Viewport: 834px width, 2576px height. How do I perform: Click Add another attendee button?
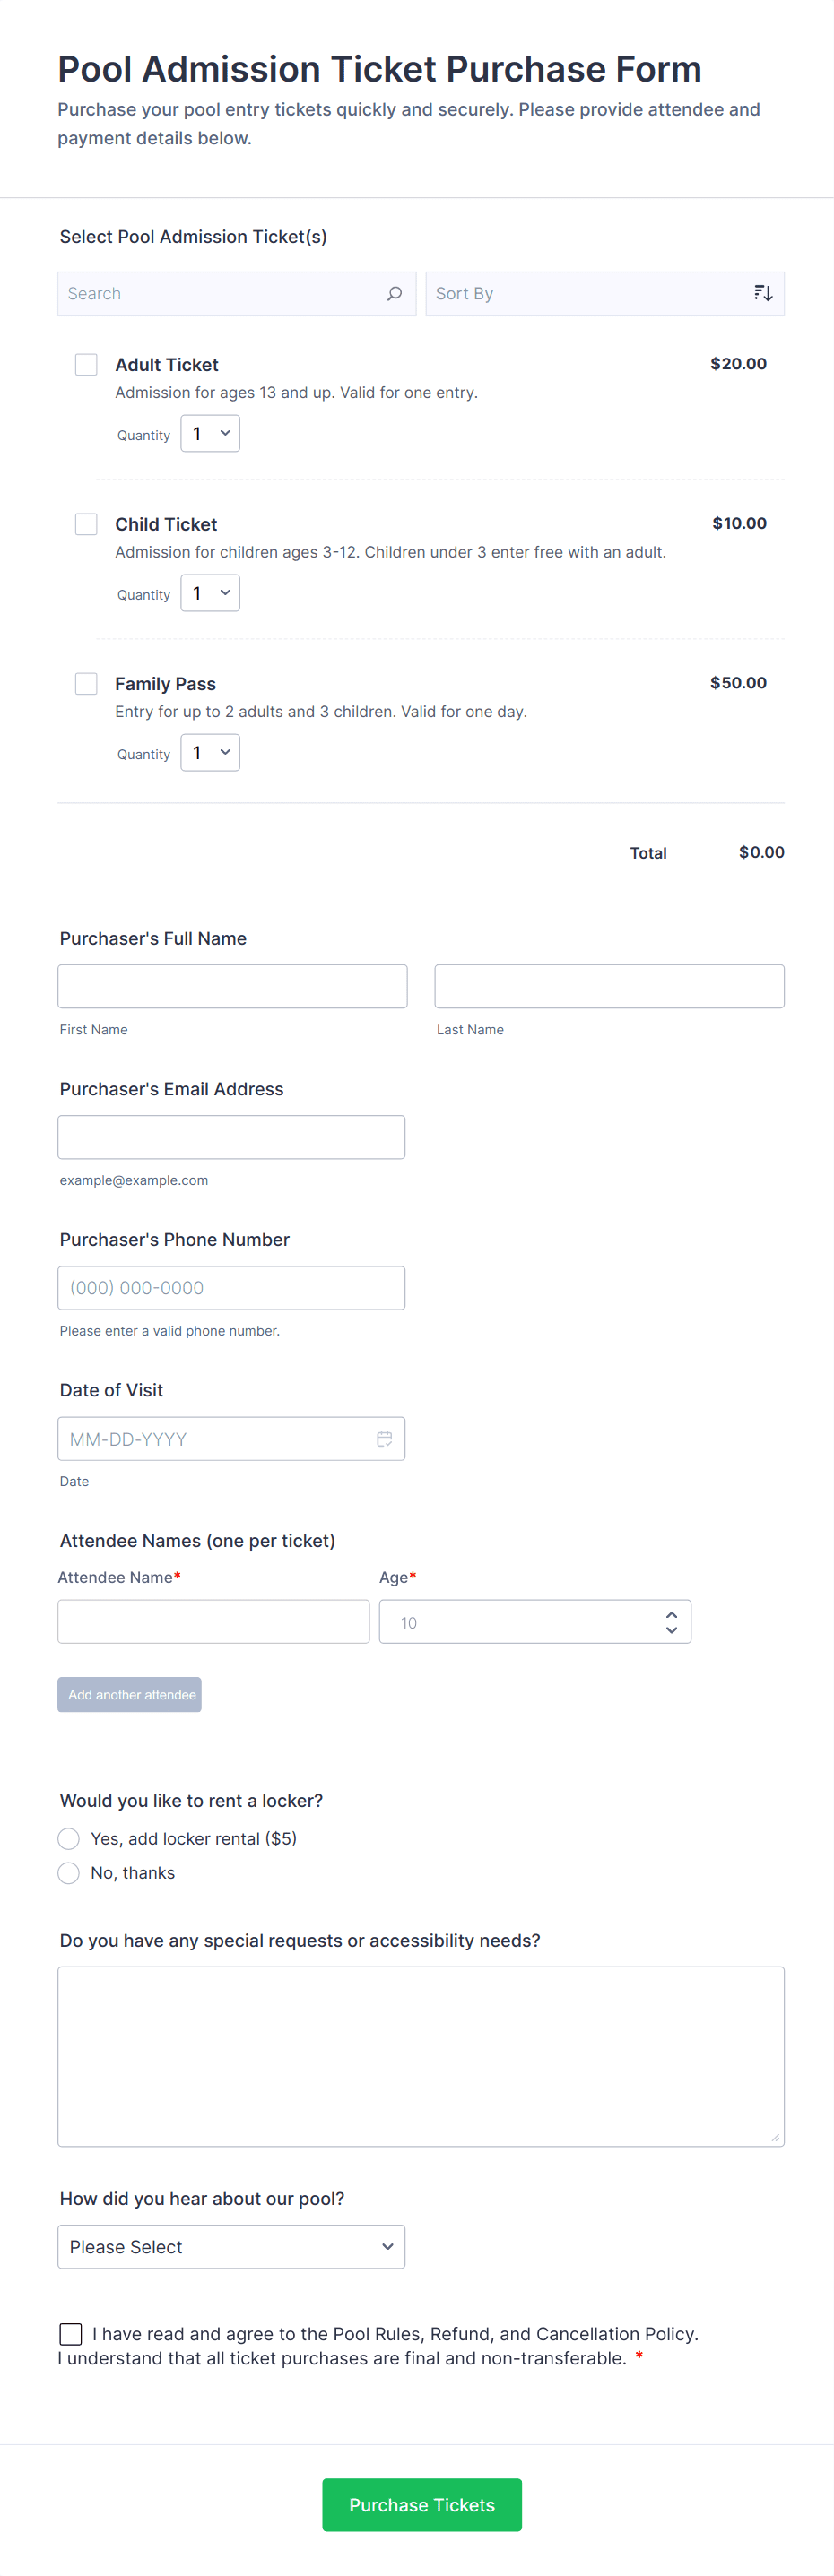(x=130, y=1695)
